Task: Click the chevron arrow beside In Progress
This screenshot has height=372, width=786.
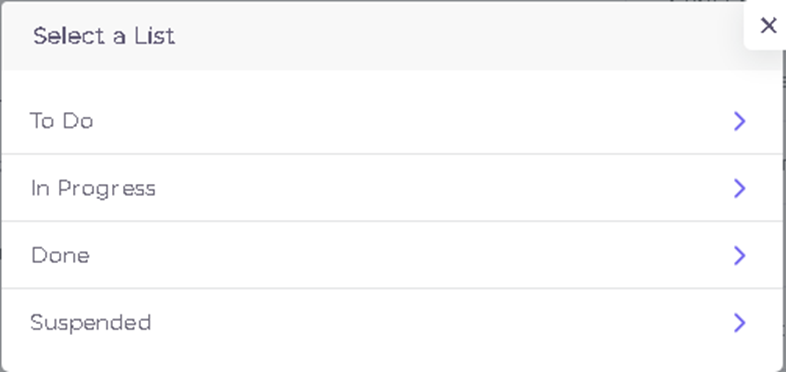Action: (x=740, y=189)
